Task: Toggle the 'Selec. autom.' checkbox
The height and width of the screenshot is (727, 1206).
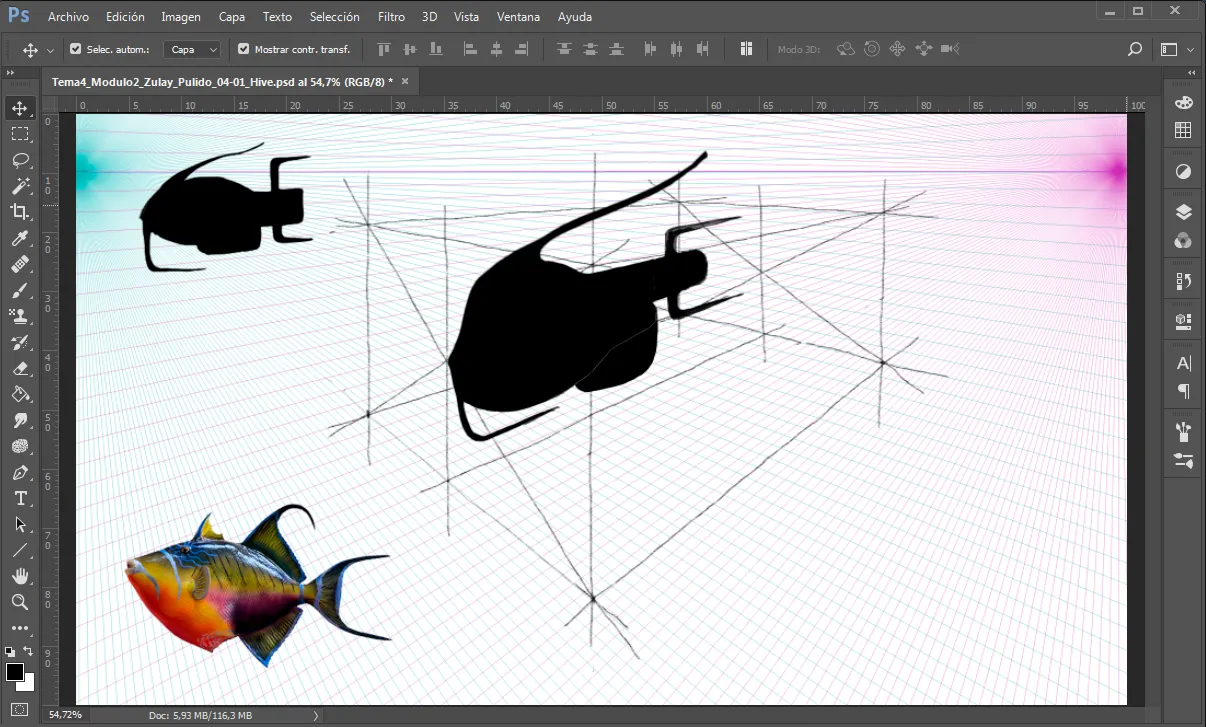Action: pyautogui.click(x=76, y=48)
